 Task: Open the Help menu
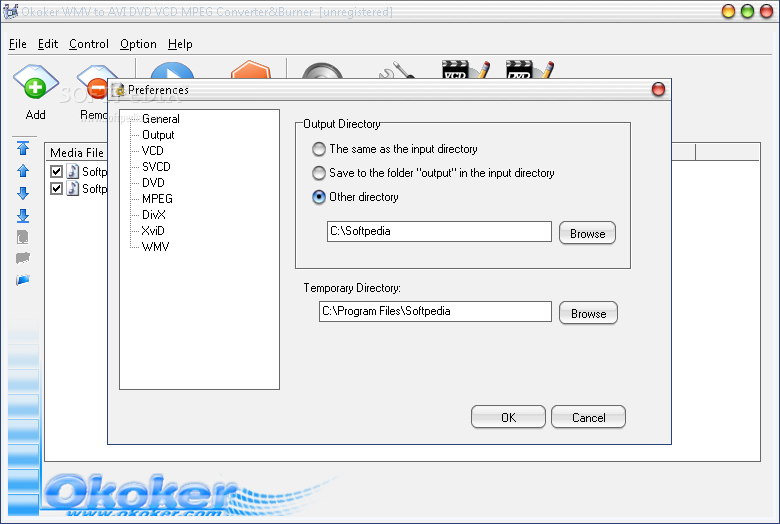coord(180,44)
